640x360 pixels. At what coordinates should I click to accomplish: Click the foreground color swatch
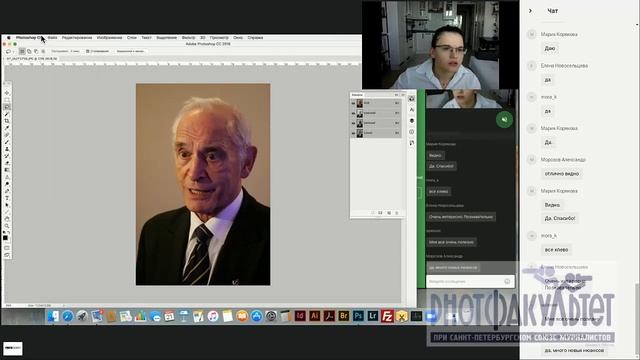pyautogui.click(x=5, y=238)
